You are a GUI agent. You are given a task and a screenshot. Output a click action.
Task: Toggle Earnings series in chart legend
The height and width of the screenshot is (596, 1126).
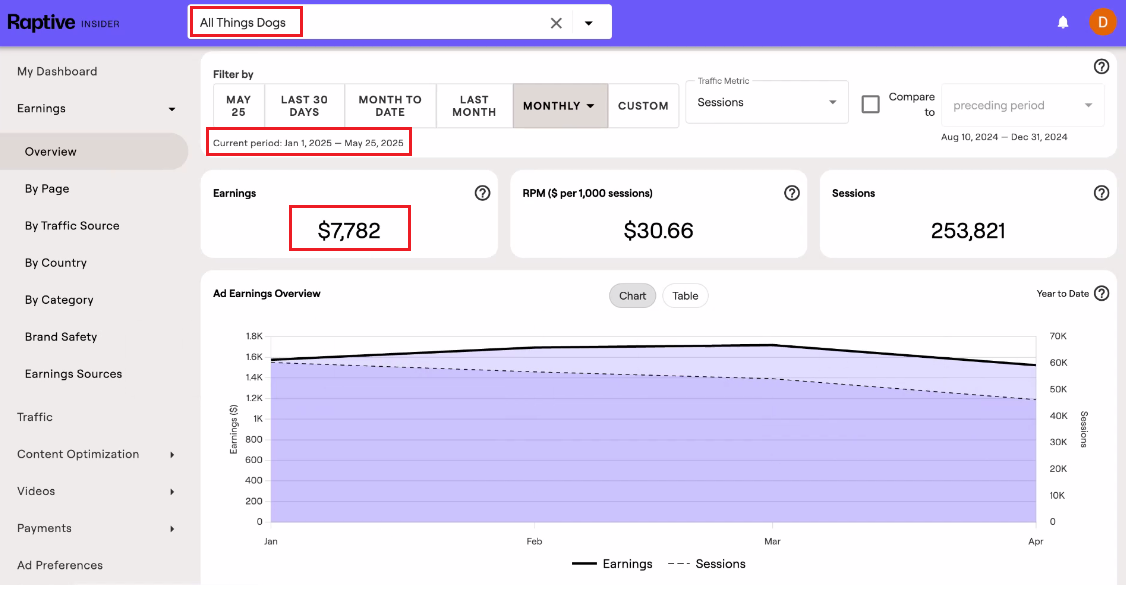click(613, 564)
